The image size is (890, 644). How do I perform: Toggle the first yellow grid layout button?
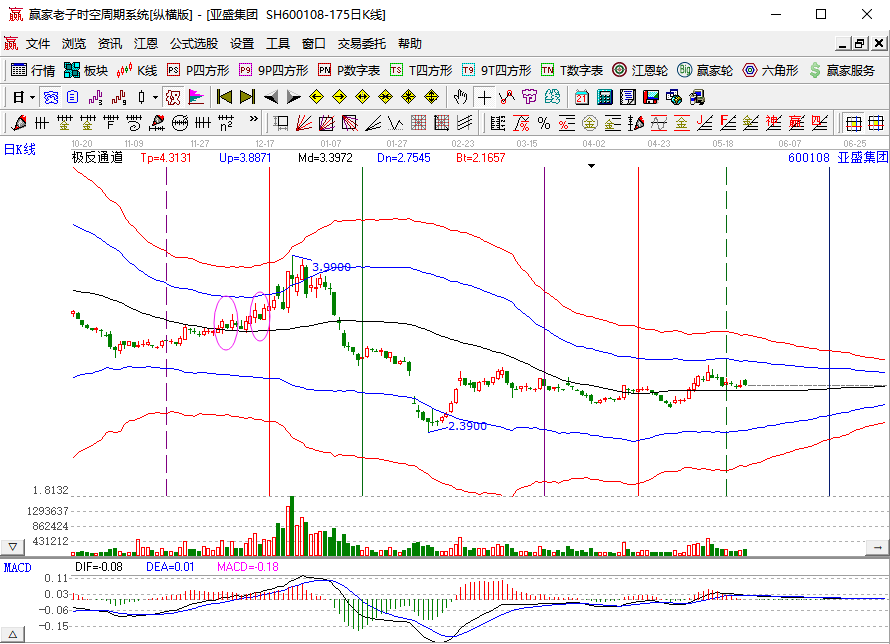point(853,123)
